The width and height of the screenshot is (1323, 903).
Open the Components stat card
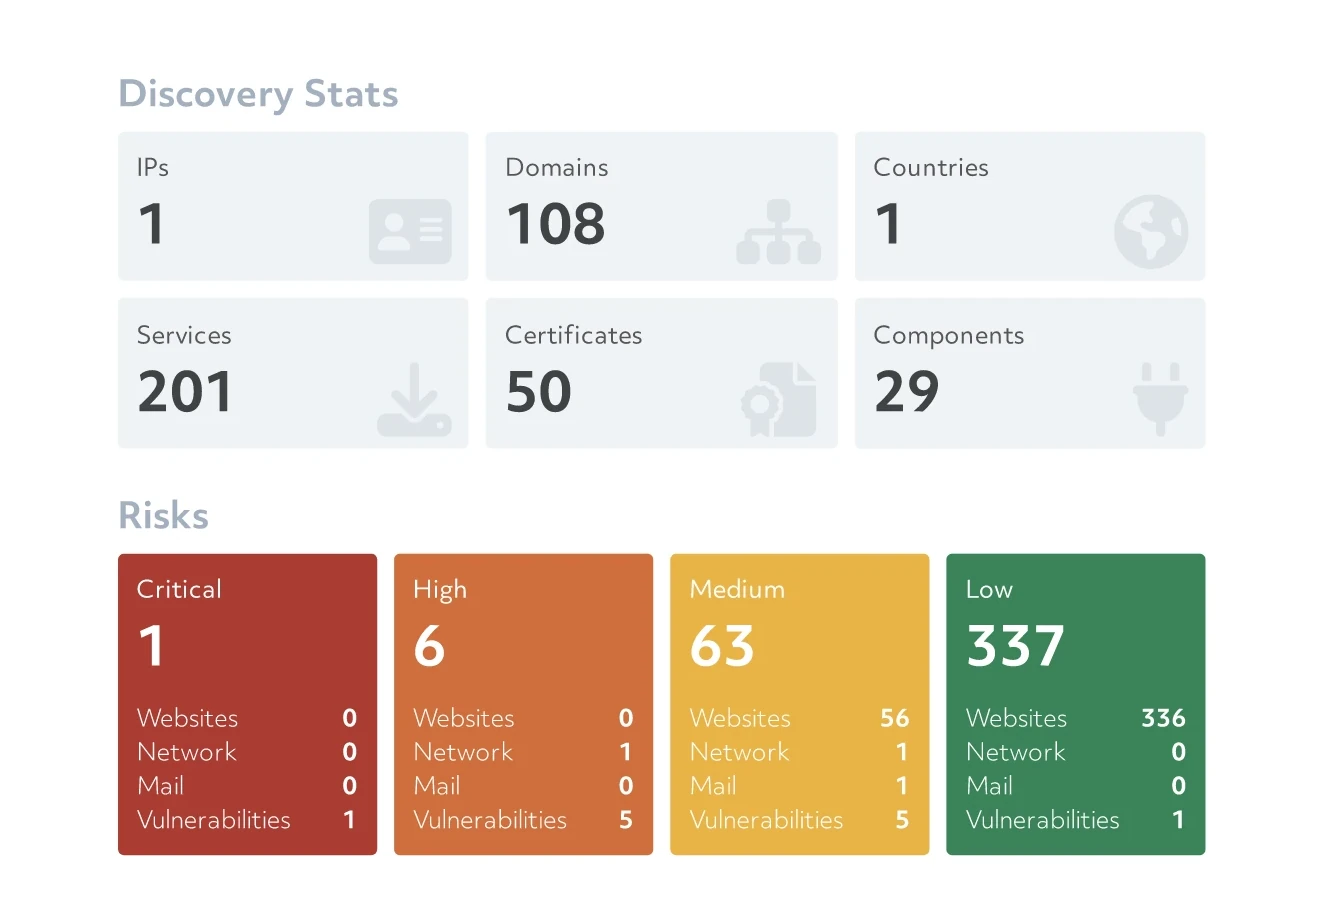point(1030,373)
